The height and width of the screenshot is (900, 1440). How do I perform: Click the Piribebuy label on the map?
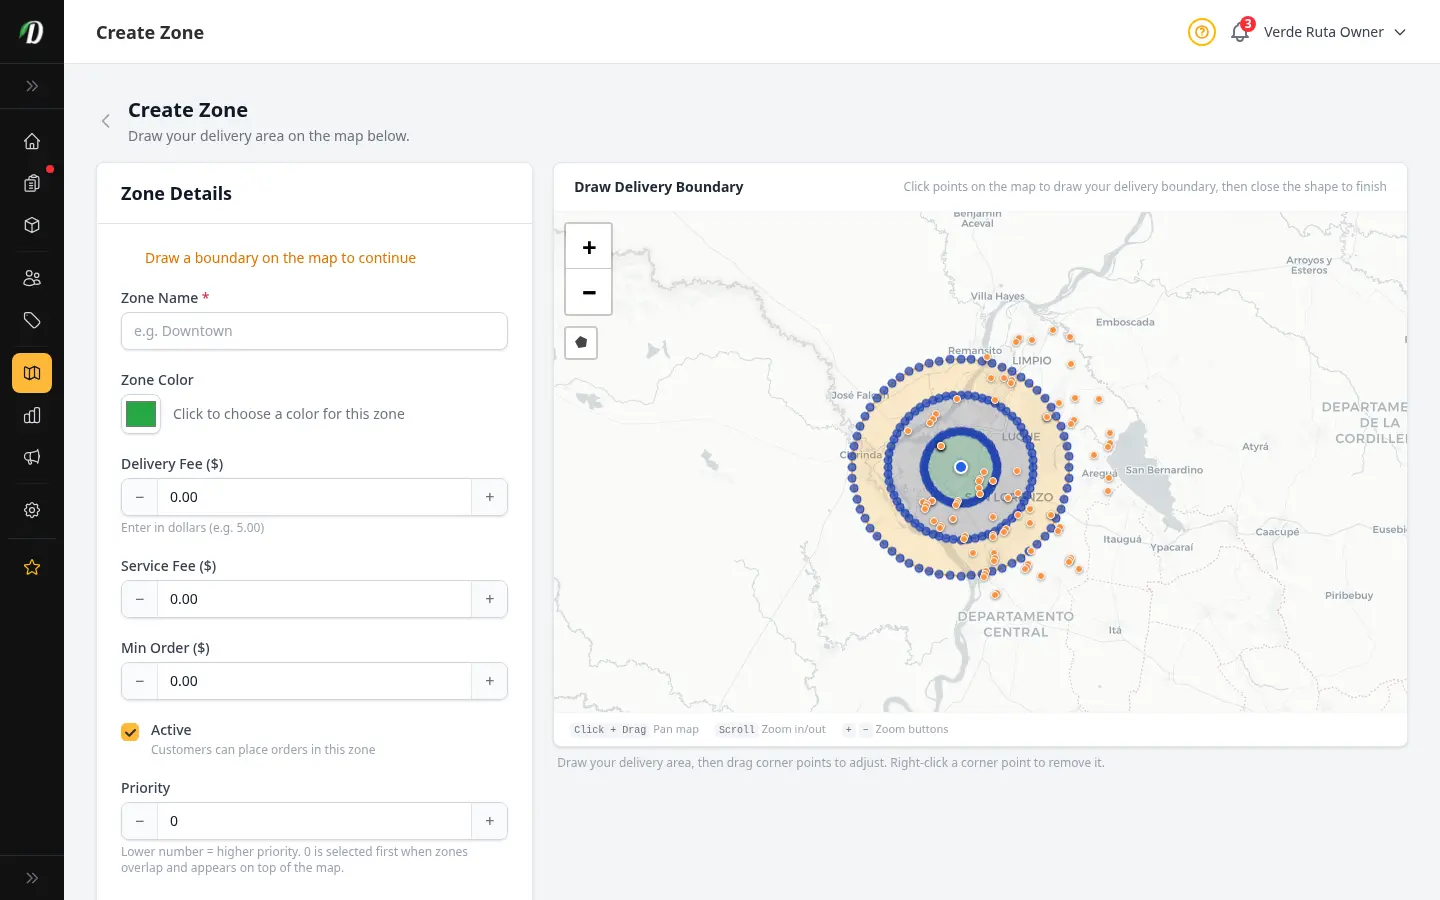[x=1349, y=595]
